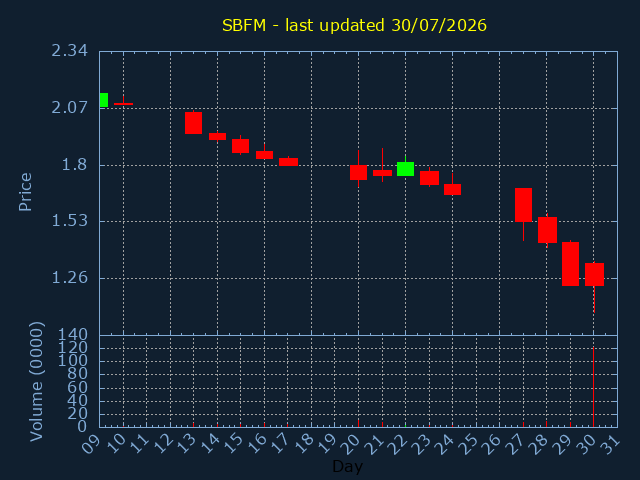Click the chart title SBFM last updated
Viewport: 640px width, 480px height.
[x=354, y=25]
